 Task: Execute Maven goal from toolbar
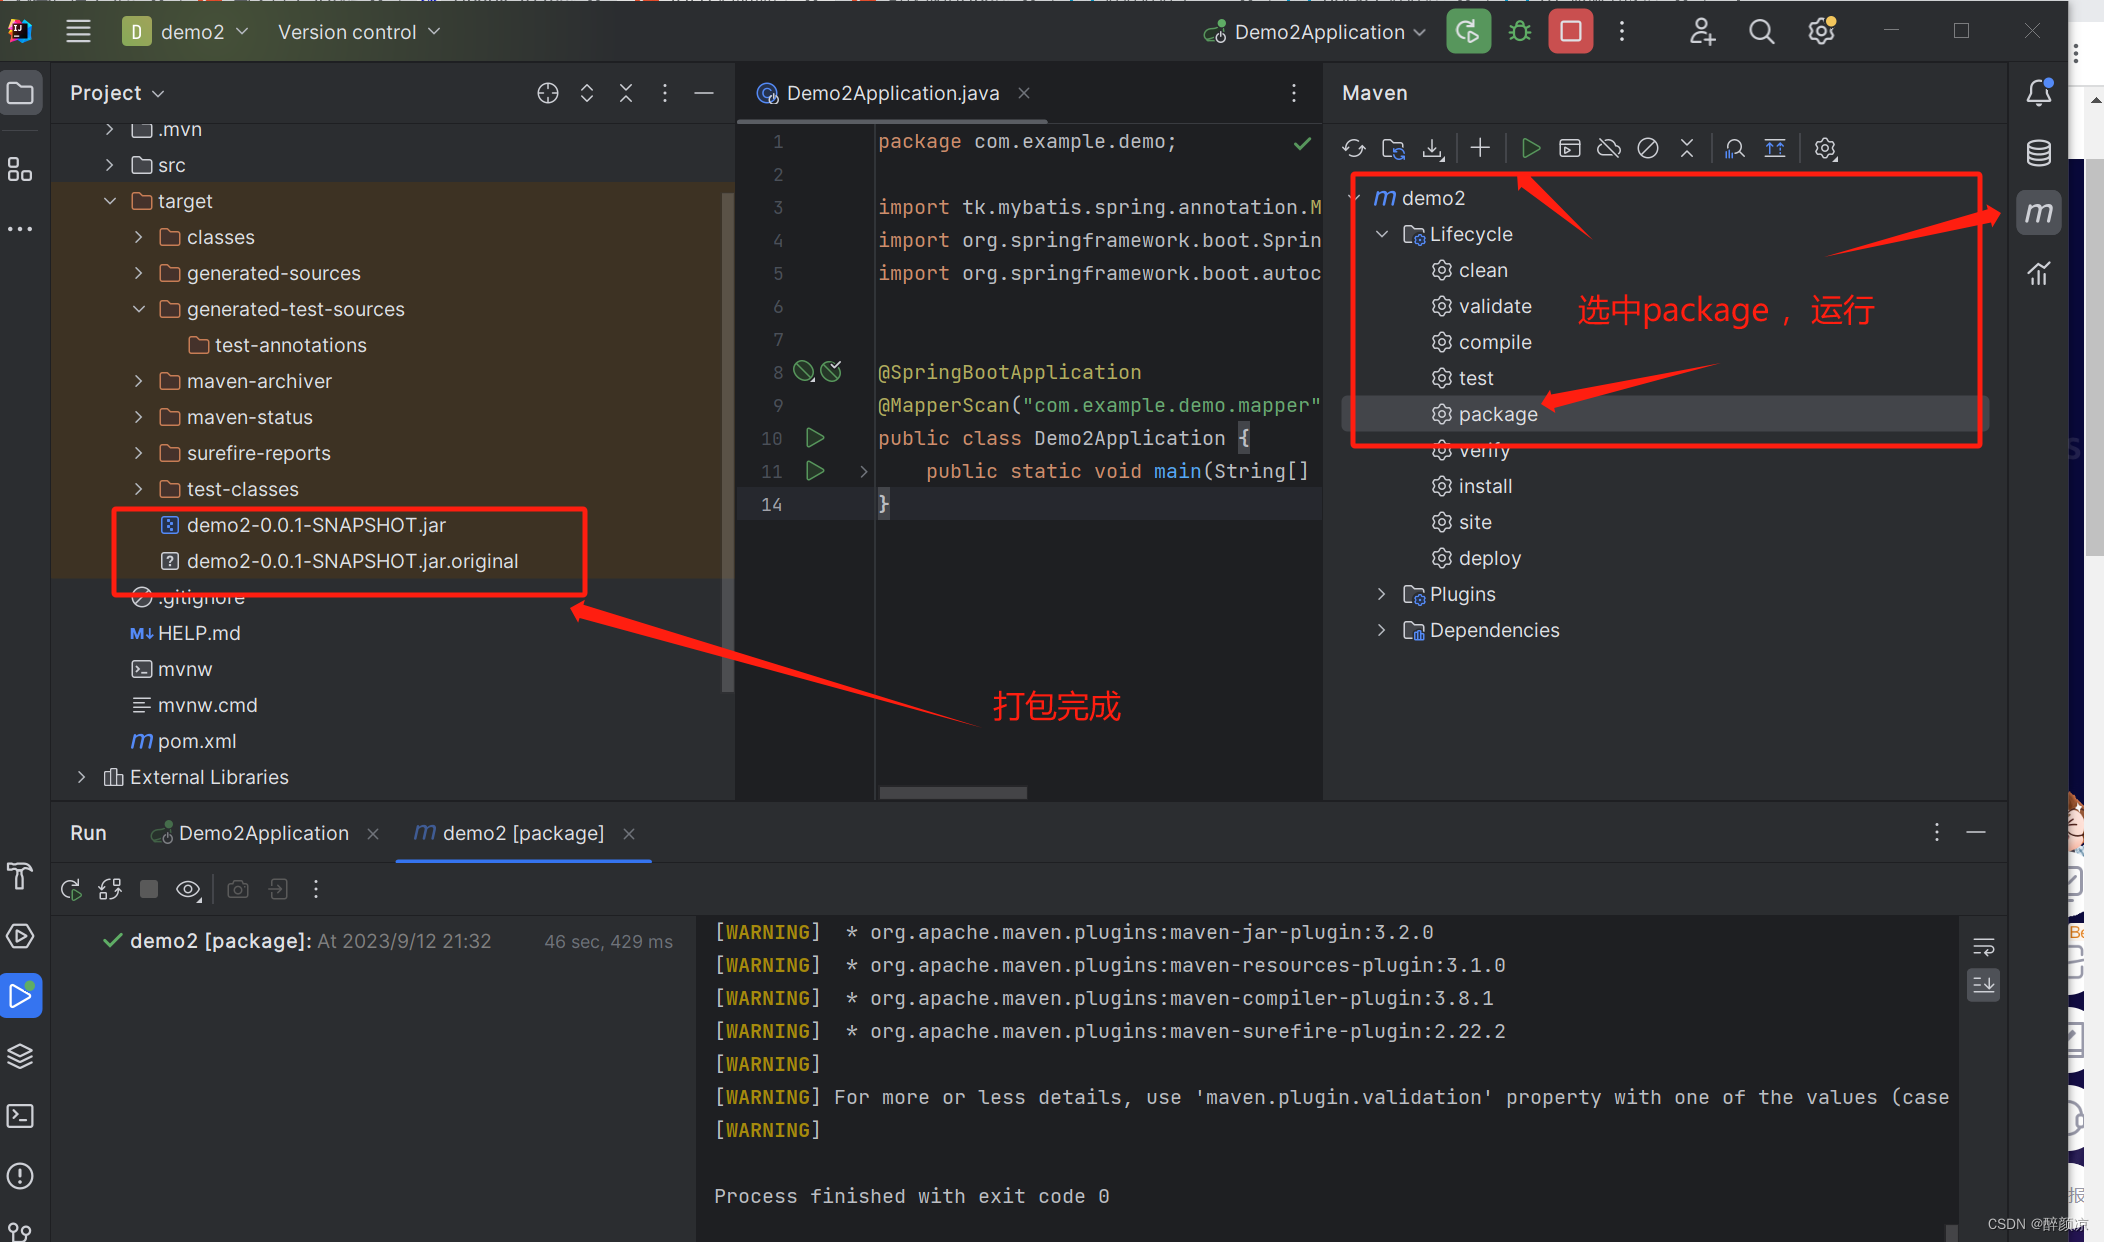(1570, 149)
